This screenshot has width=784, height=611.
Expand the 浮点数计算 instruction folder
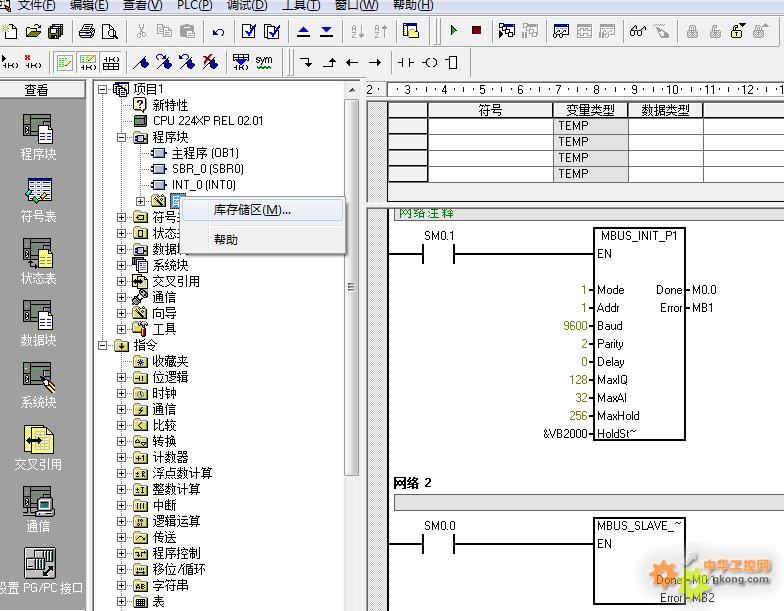[121, 473]
